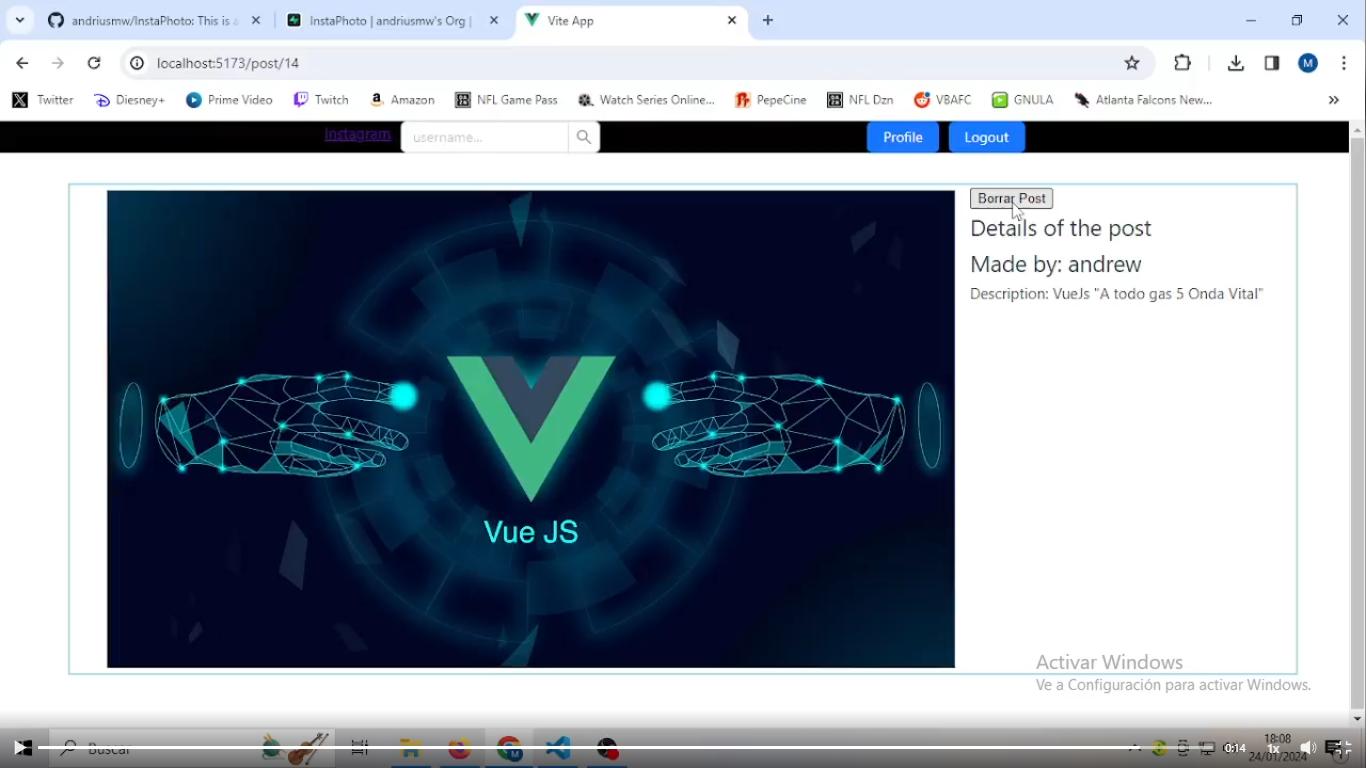Select the Vite App tab

coord(620,20)
